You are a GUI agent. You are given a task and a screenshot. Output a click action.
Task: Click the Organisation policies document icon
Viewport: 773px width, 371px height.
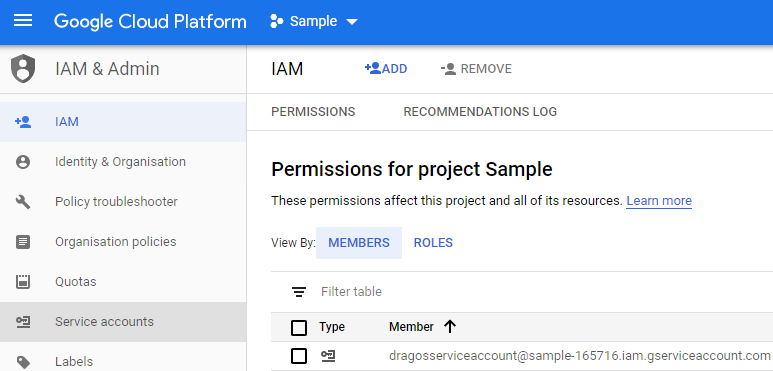(x=23, y=242)
